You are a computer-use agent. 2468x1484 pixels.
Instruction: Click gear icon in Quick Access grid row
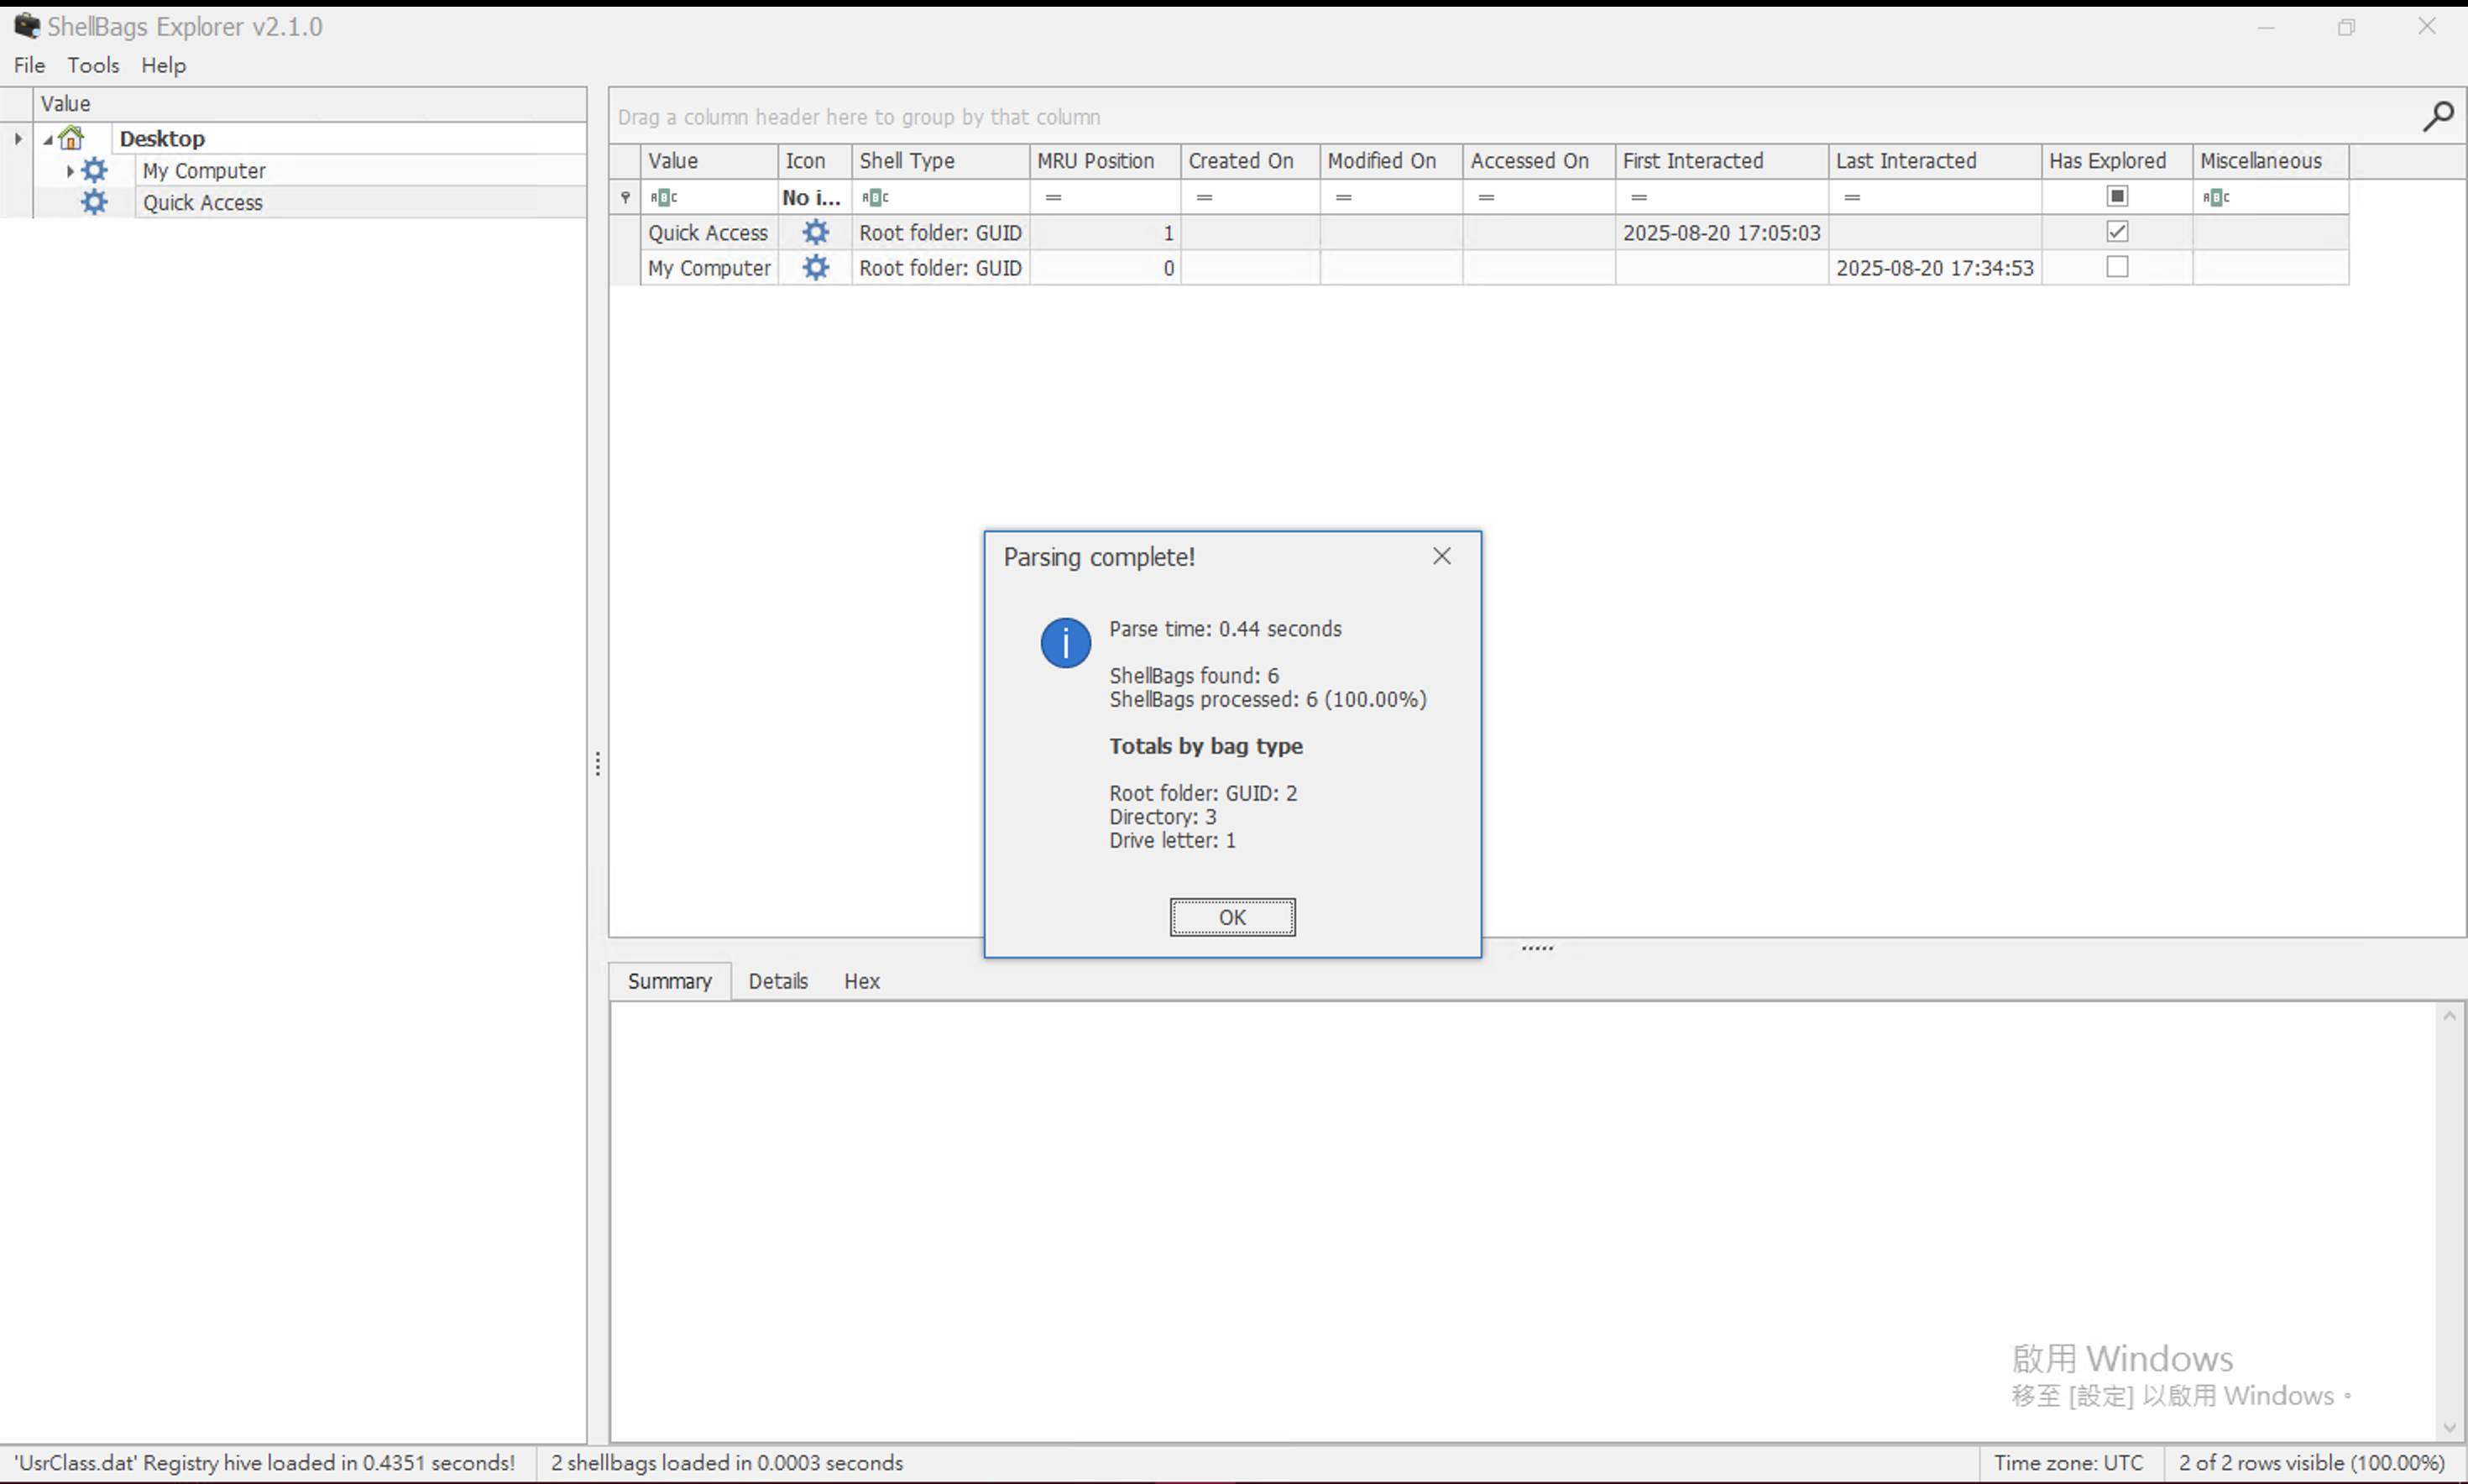pos(815,232)
